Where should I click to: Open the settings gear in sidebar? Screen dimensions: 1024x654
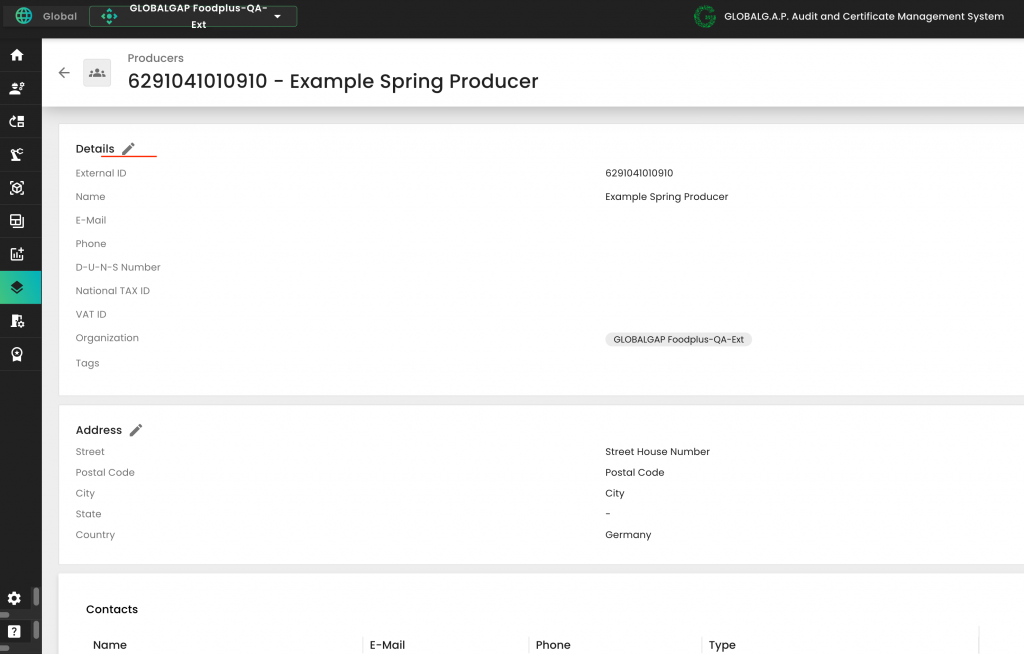(x=14, y=598)
